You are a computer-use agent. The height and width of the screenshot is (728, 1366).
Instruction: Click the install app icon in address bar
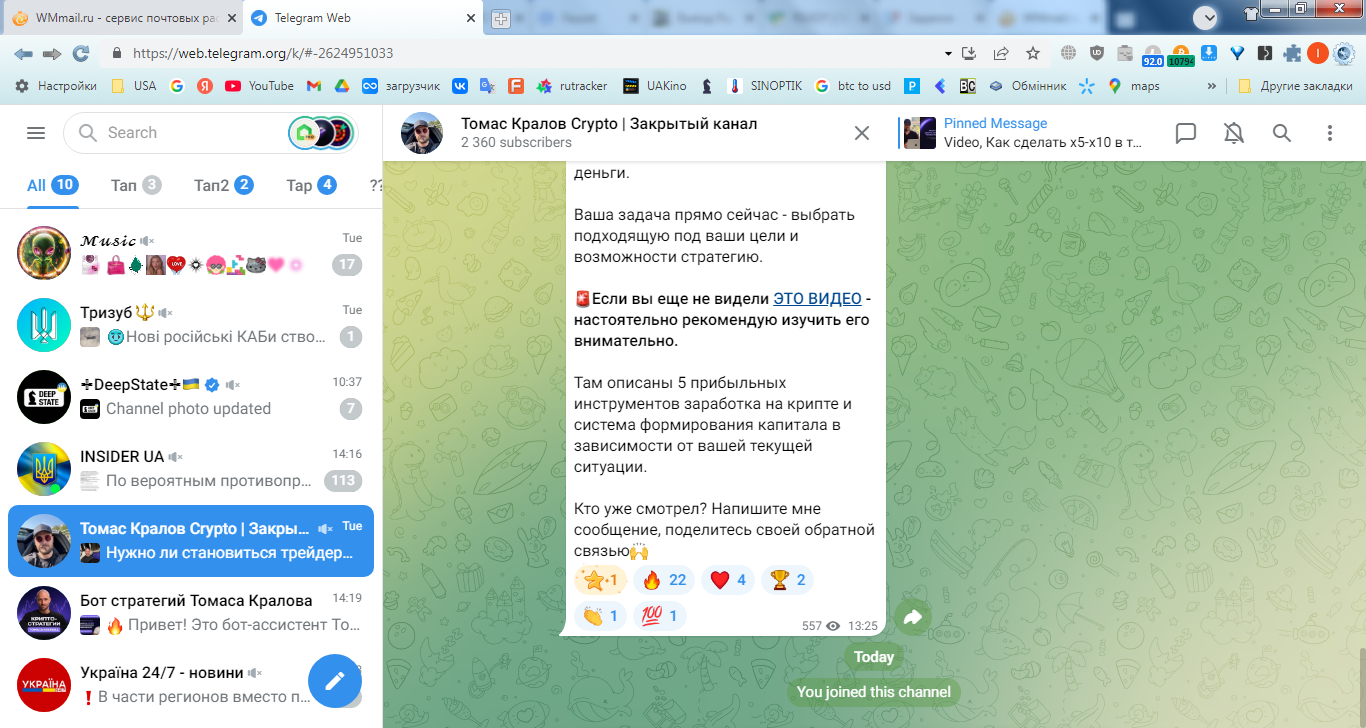coord(968,53)
